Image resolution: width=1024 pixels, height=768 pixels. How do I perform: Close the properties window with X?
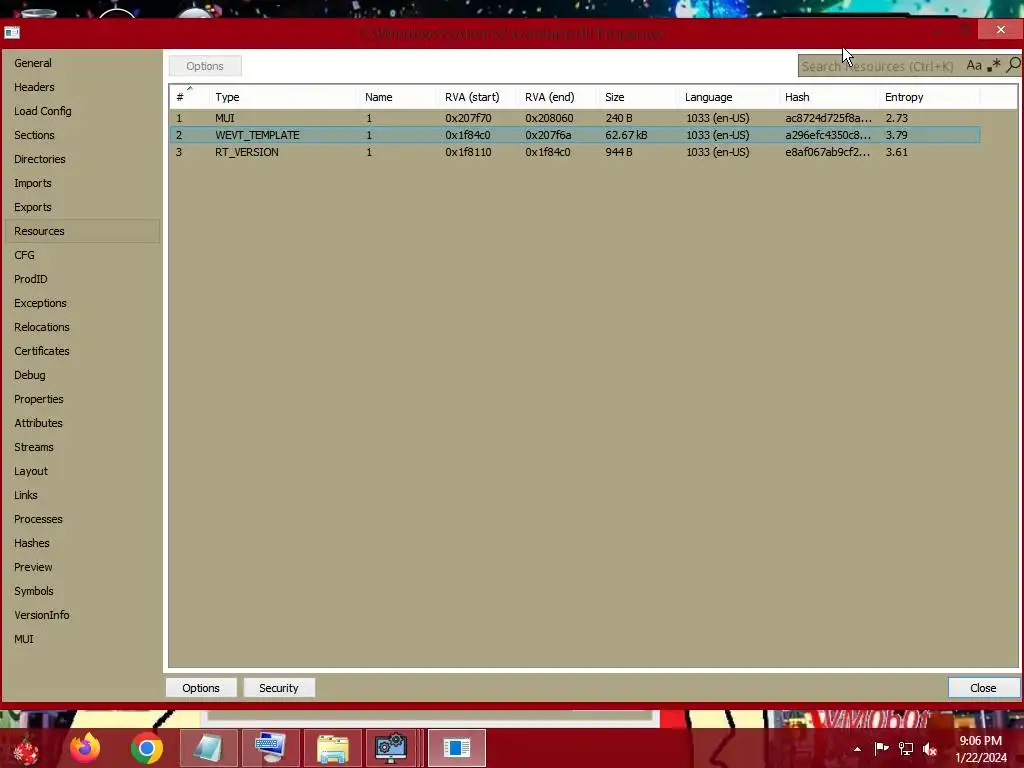[1000, 29]
